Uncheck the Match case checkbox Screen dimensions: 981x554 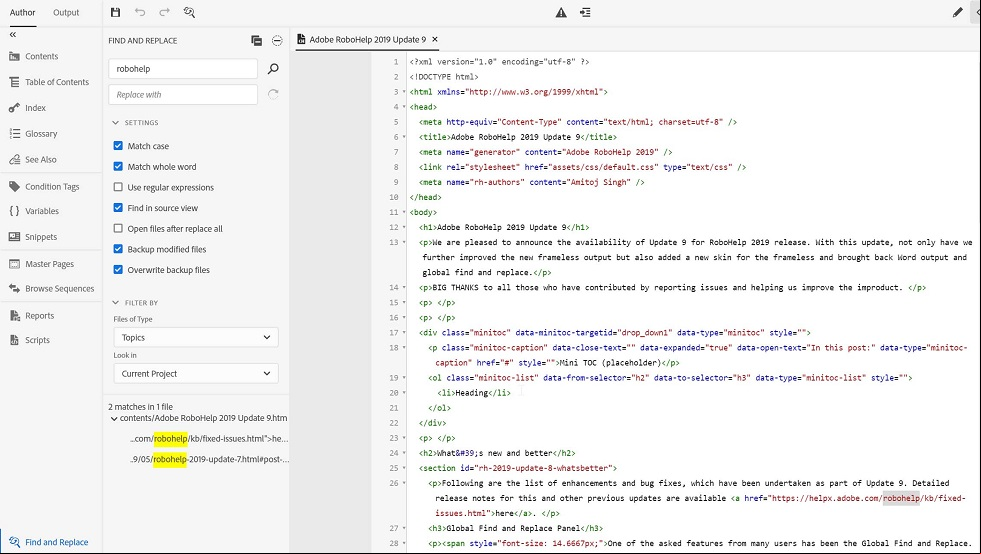click(118, 146)
